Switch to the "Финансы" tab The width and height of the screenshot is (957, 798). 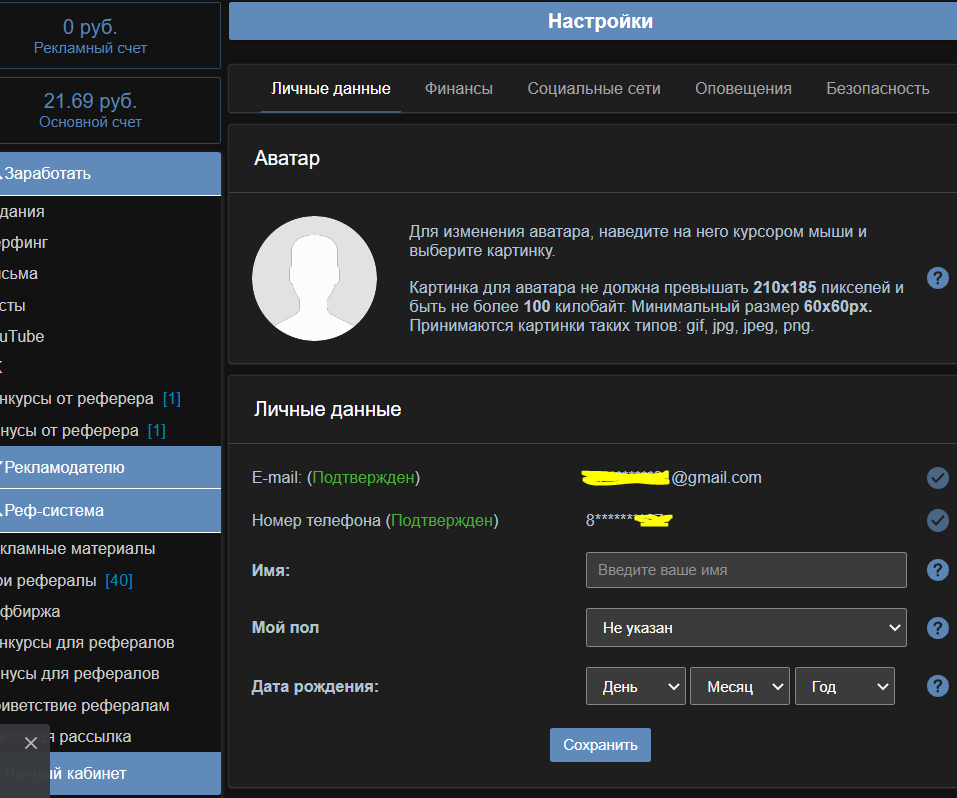pyautogui.click(x=458, y=88)
